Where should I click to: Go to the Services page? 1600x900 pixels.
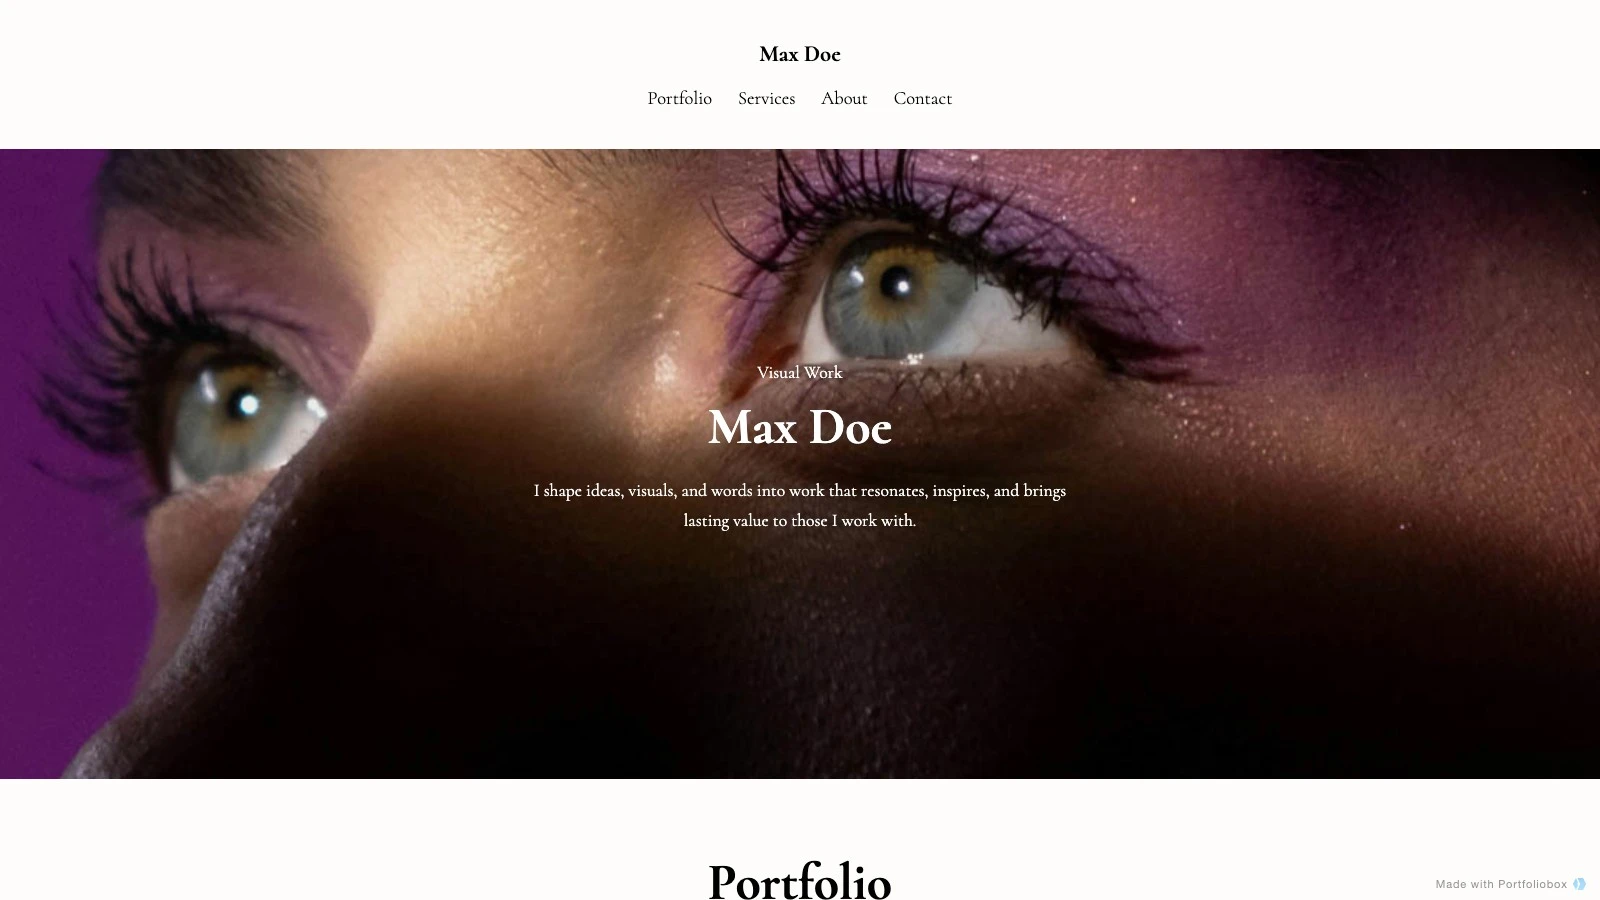(766, 98)
